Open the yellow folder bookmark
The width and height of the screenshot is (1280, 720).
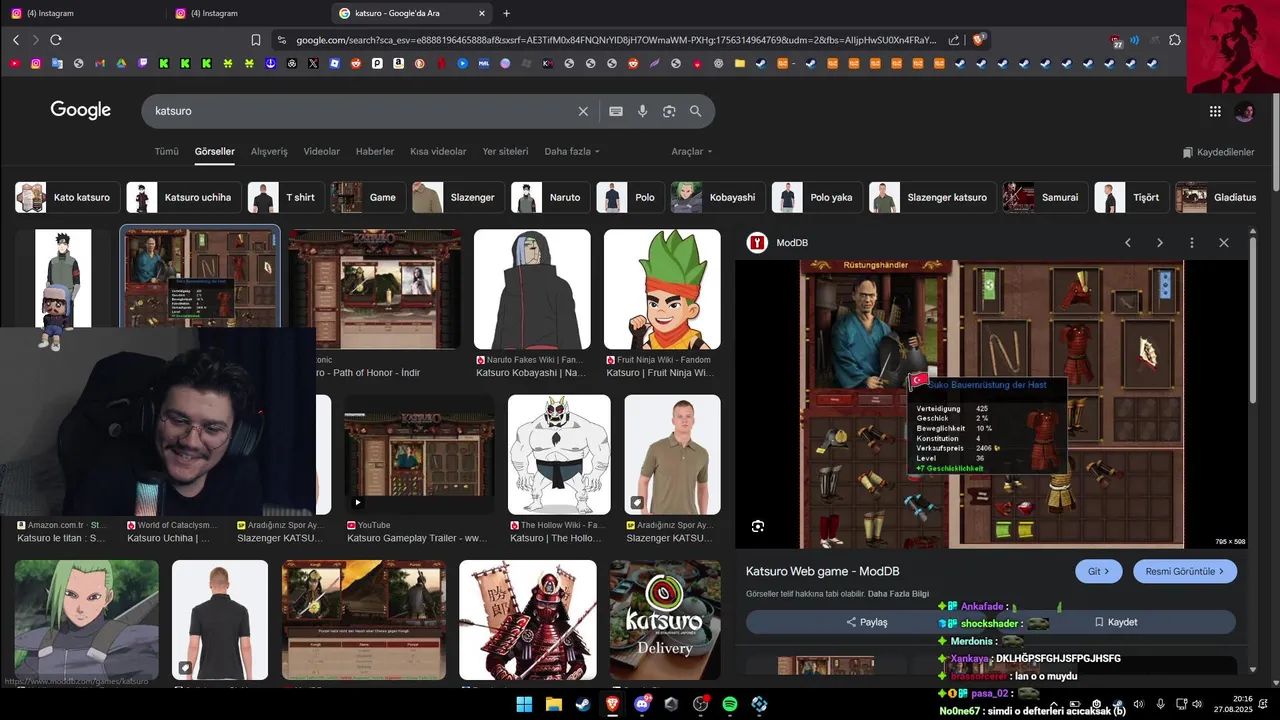pos(739,63)
